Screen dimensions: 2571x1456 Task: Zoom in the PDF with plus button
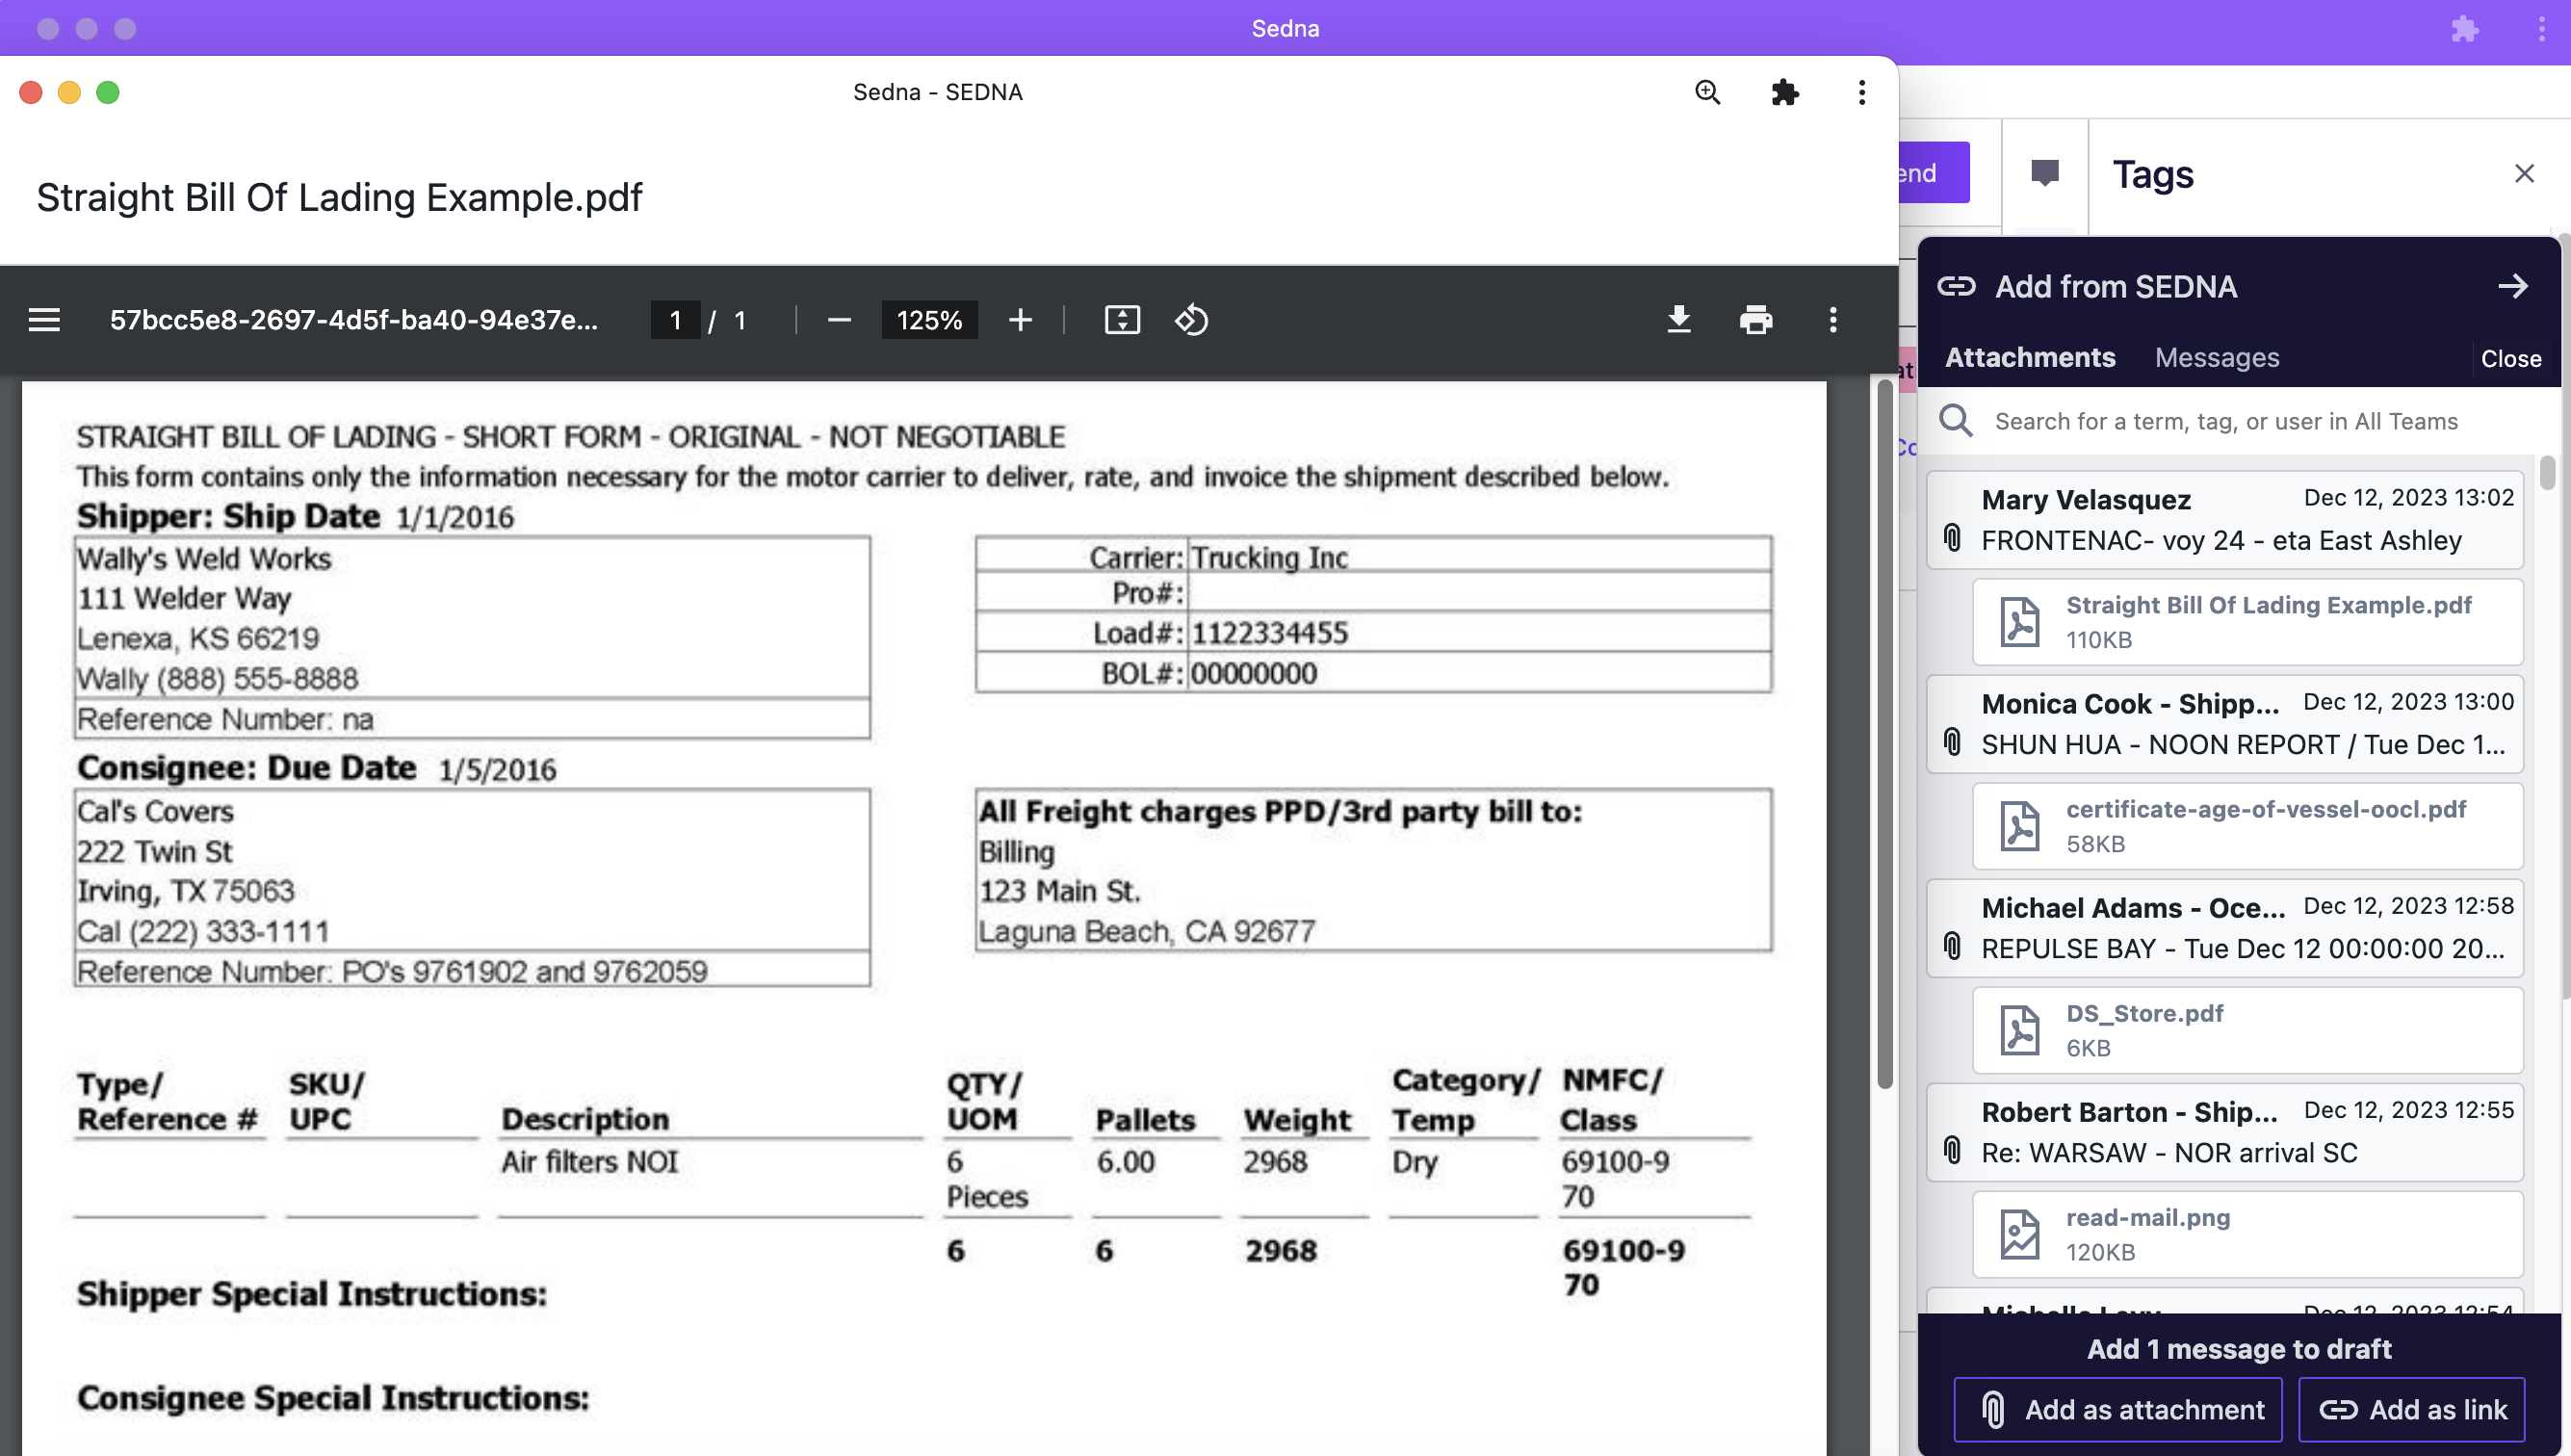tap(1020, 320)
